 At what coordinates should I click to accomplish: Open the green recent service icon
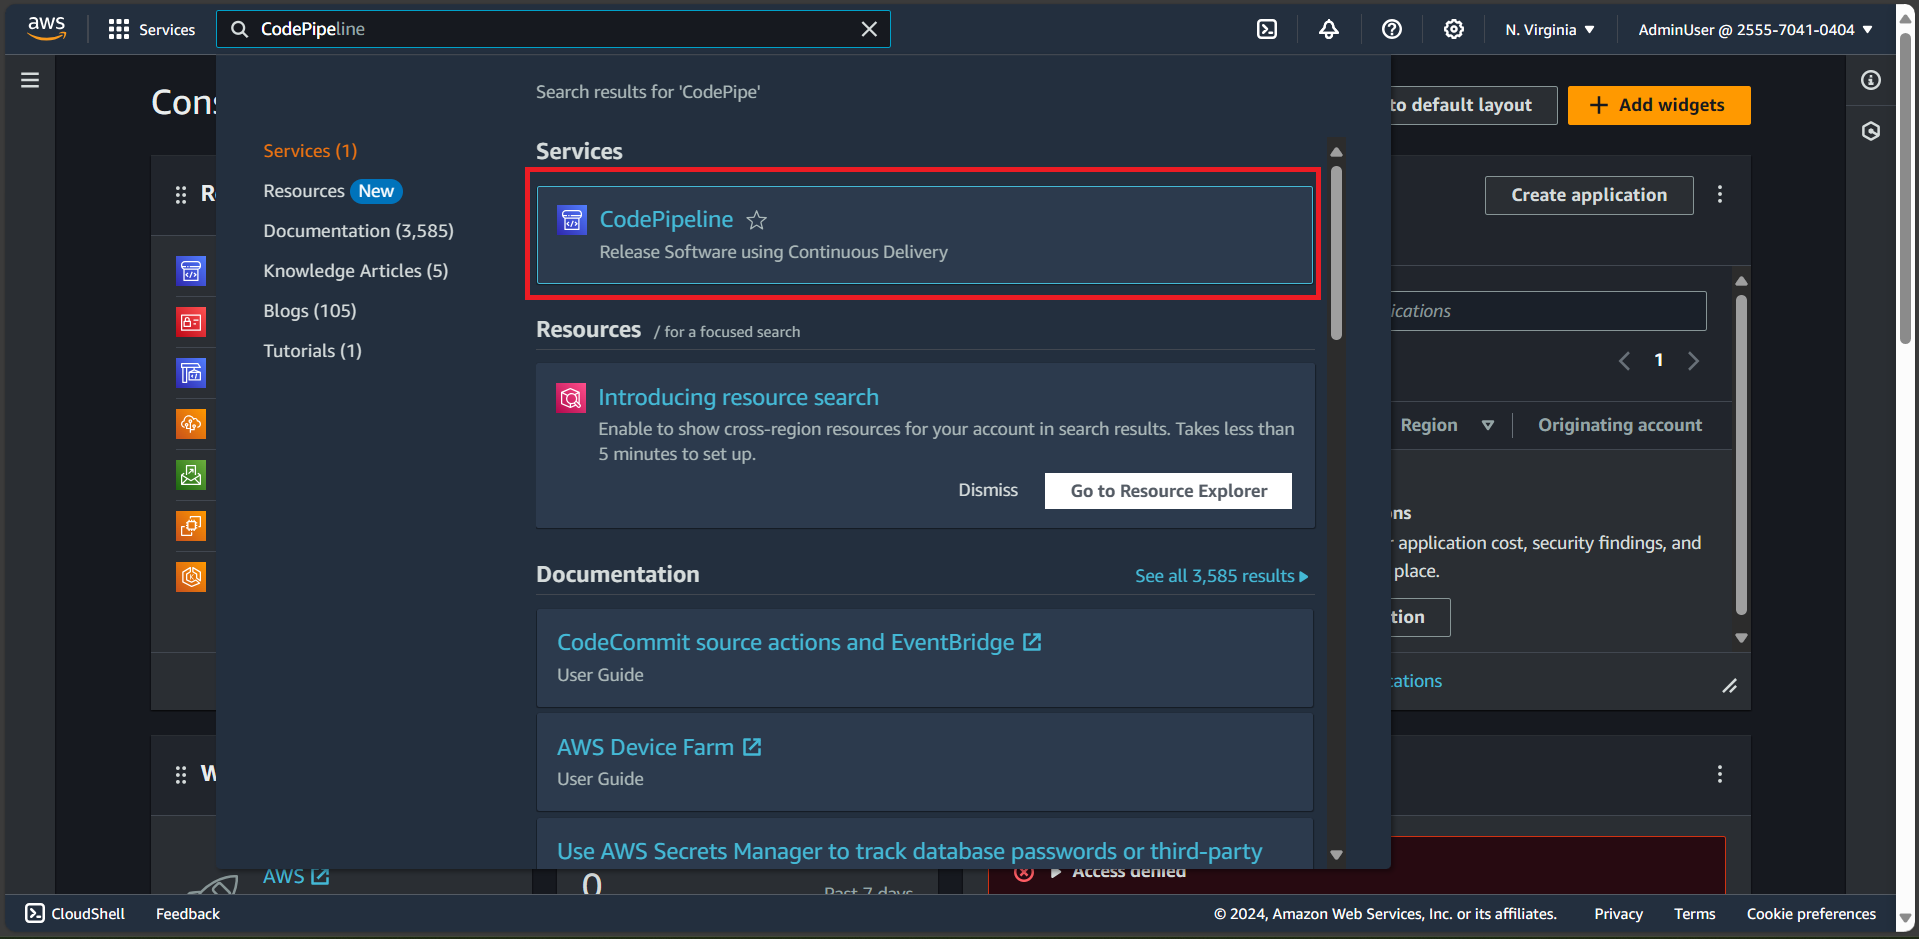(191, 475)
